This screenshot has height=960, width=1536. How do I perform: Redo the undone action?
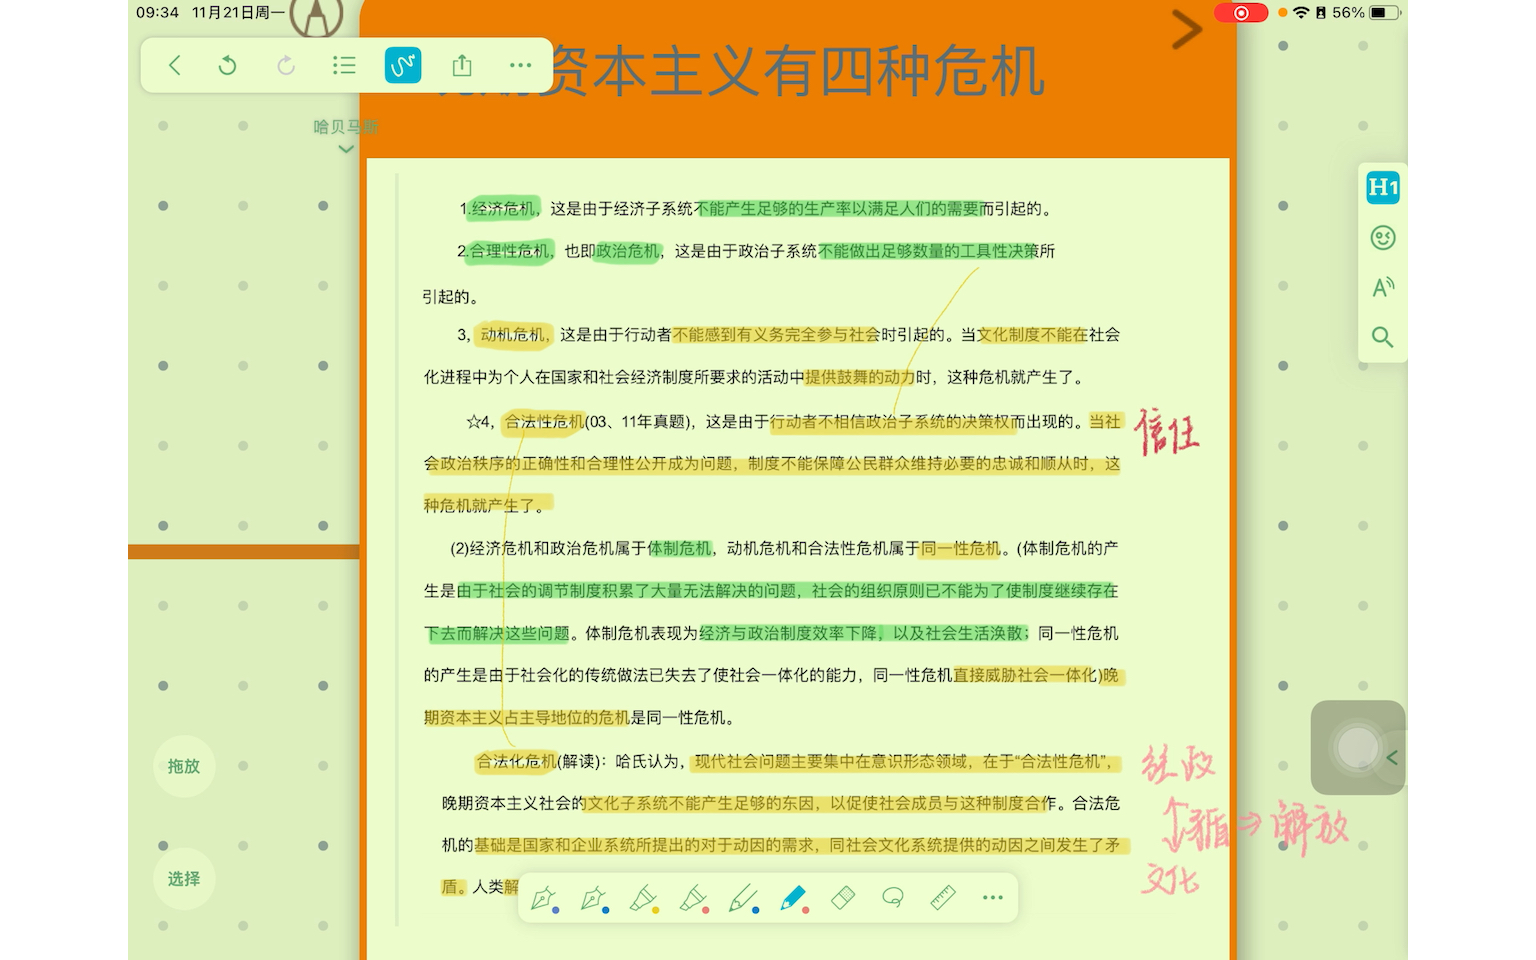pyautogui.click(x=286, y=66)
